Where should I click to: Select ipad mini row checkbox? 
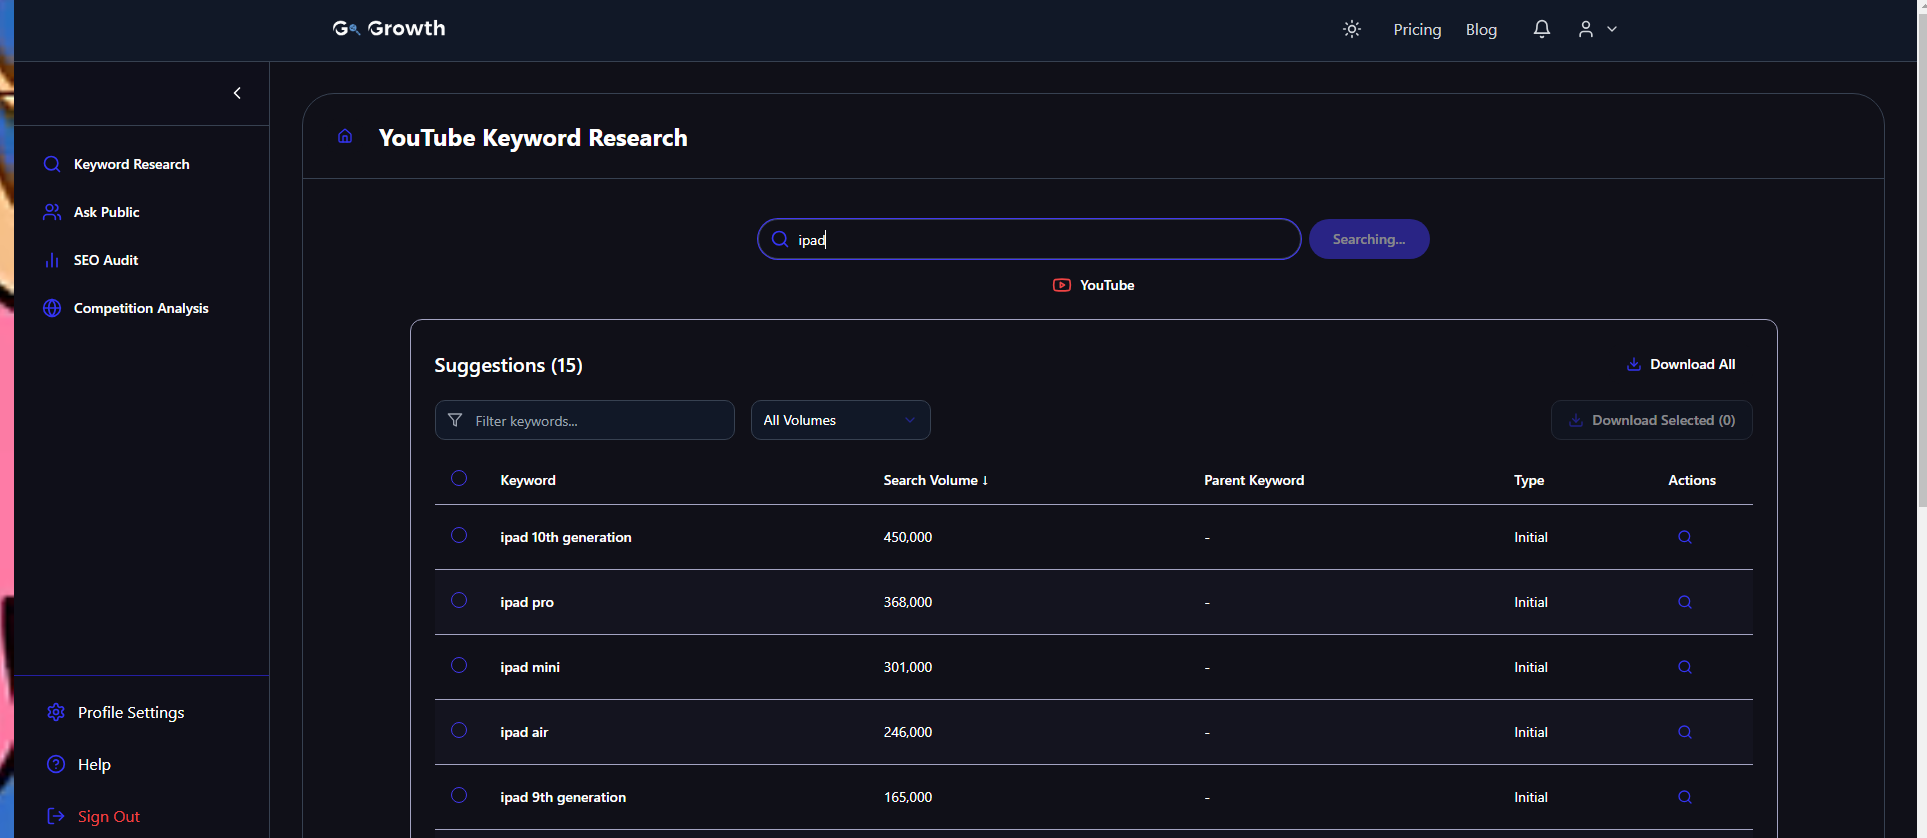459,665
